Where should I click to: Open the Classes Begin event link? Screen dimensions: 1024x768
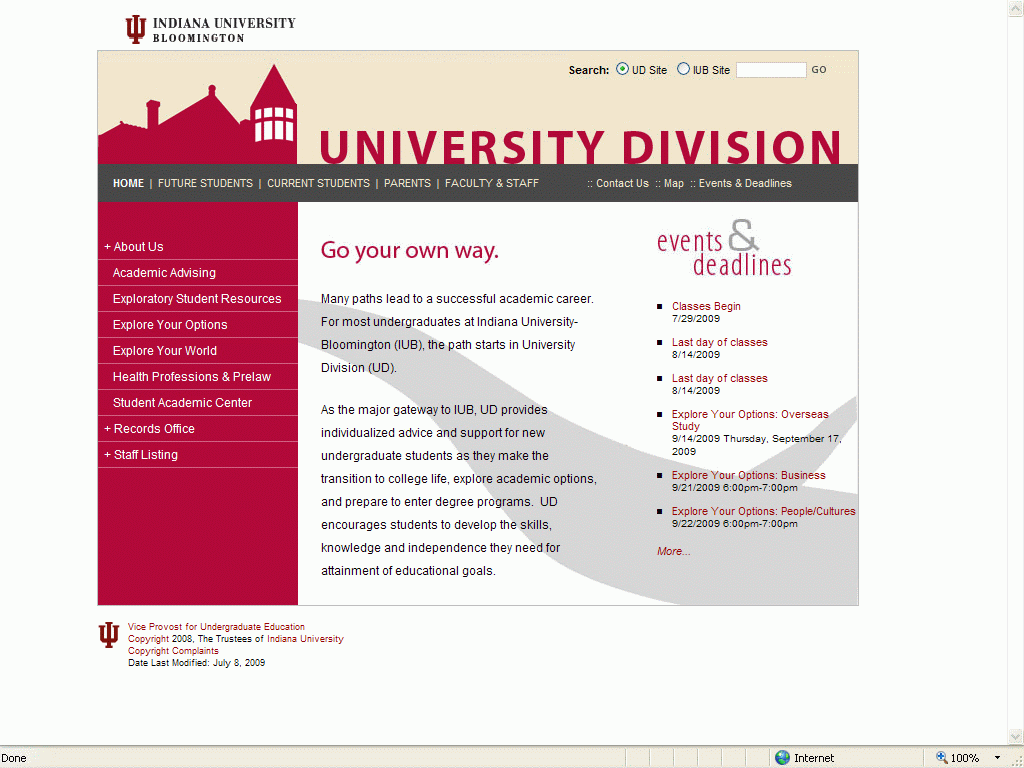706,306
